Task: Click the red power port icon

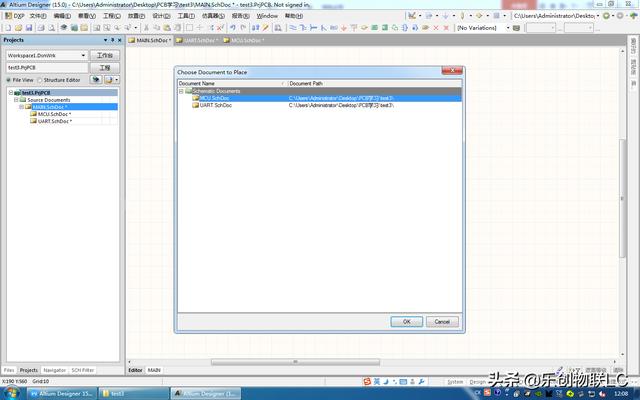Action: [344, 28]
